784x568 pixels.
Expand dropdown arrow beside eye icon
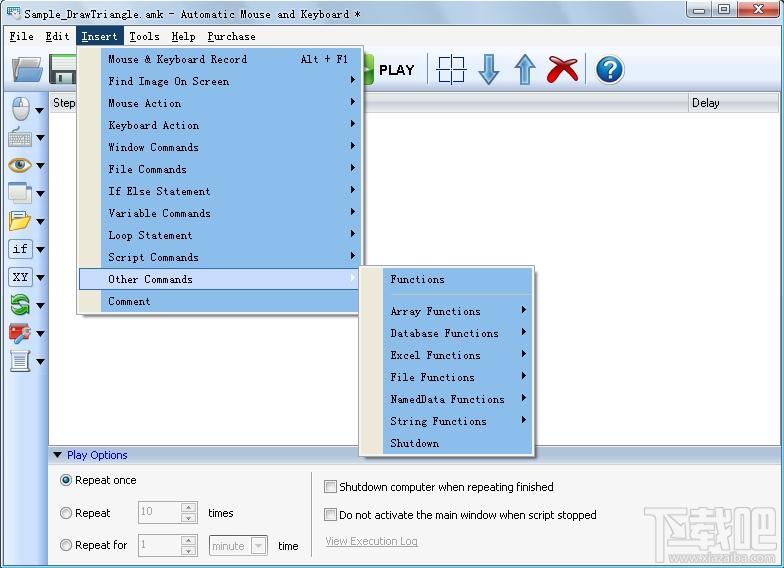tap(40, 166)
